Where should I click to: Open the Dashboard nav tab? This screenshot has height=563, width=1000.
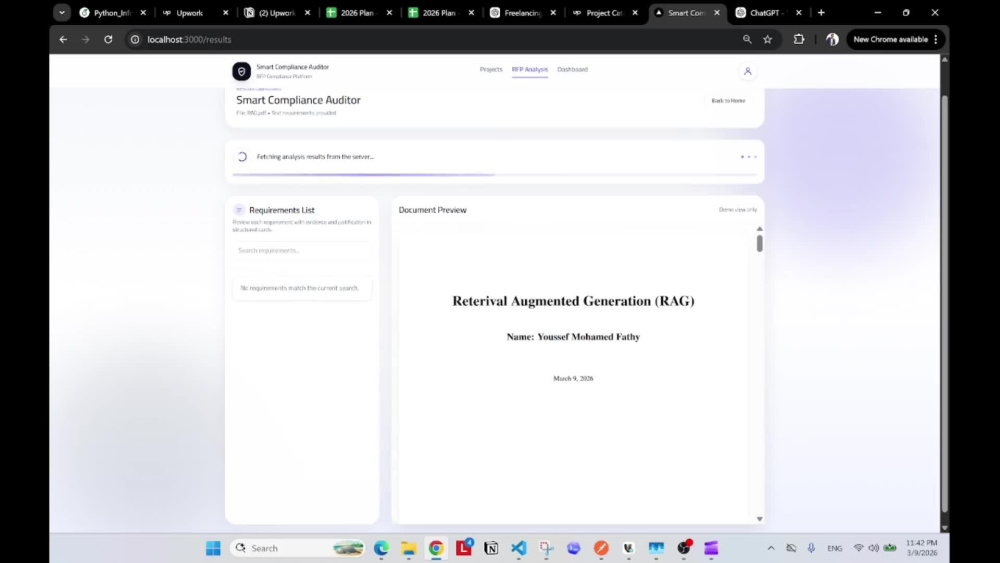[572, 69]
